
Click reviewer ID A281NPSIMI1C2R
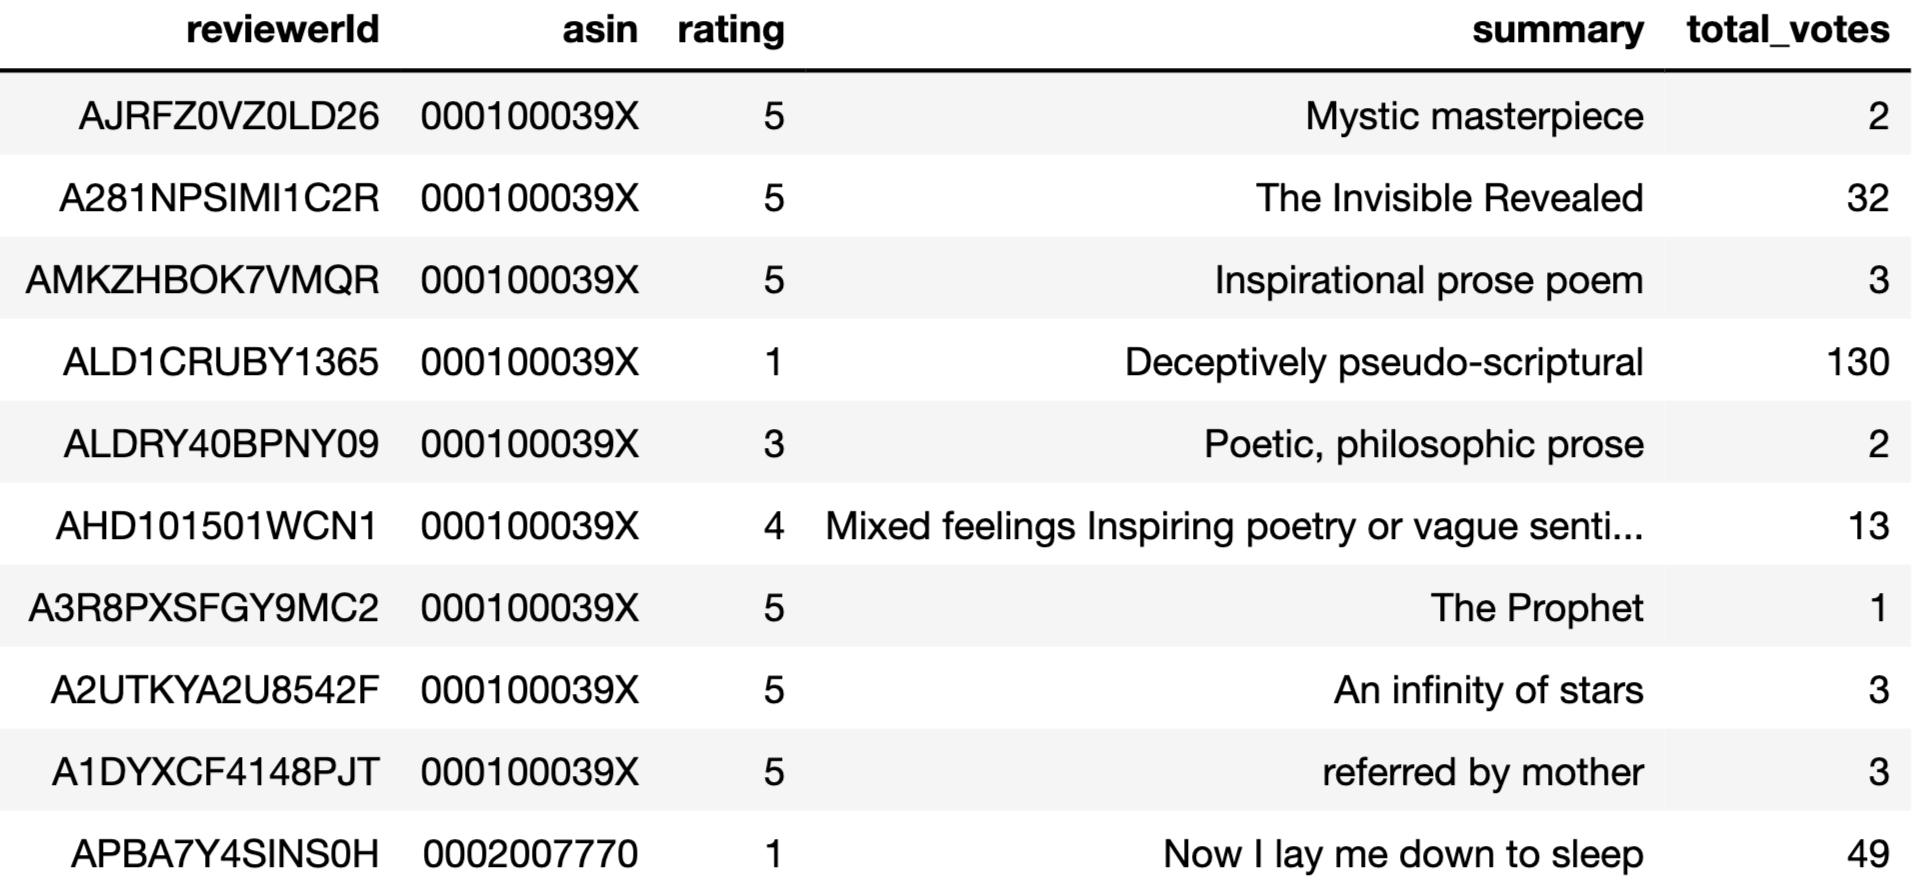pyautogui.click(x=219, y=198)
